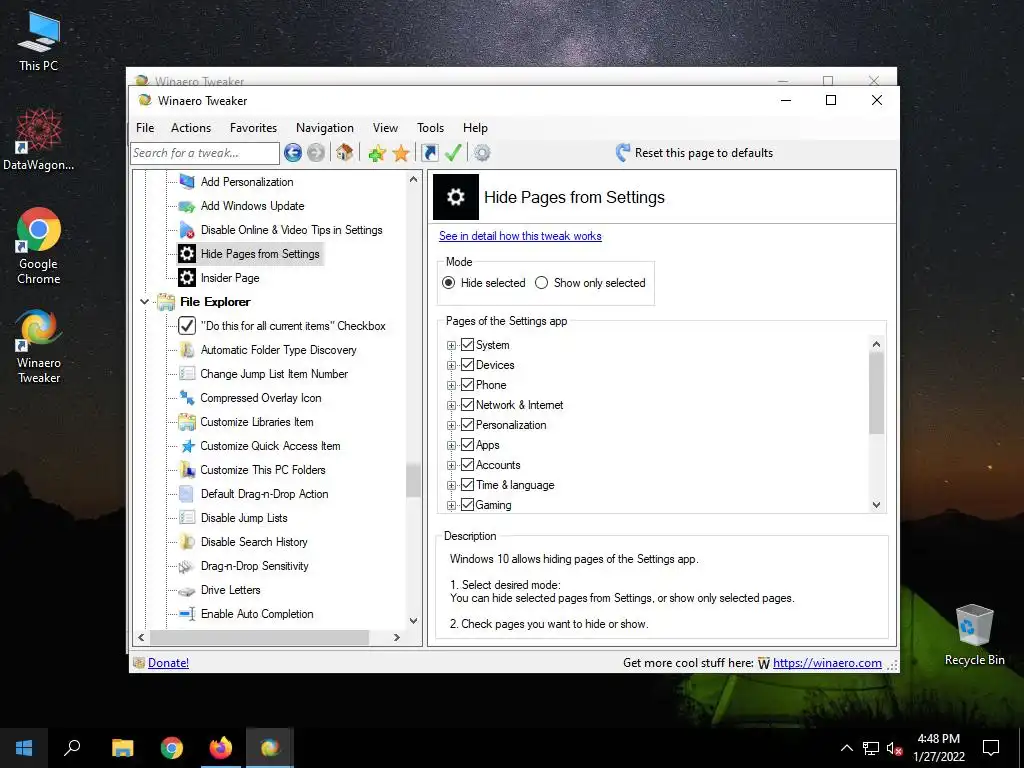Collapse the File Explorer category
1024x768 pixels.
tap(144, 302)
